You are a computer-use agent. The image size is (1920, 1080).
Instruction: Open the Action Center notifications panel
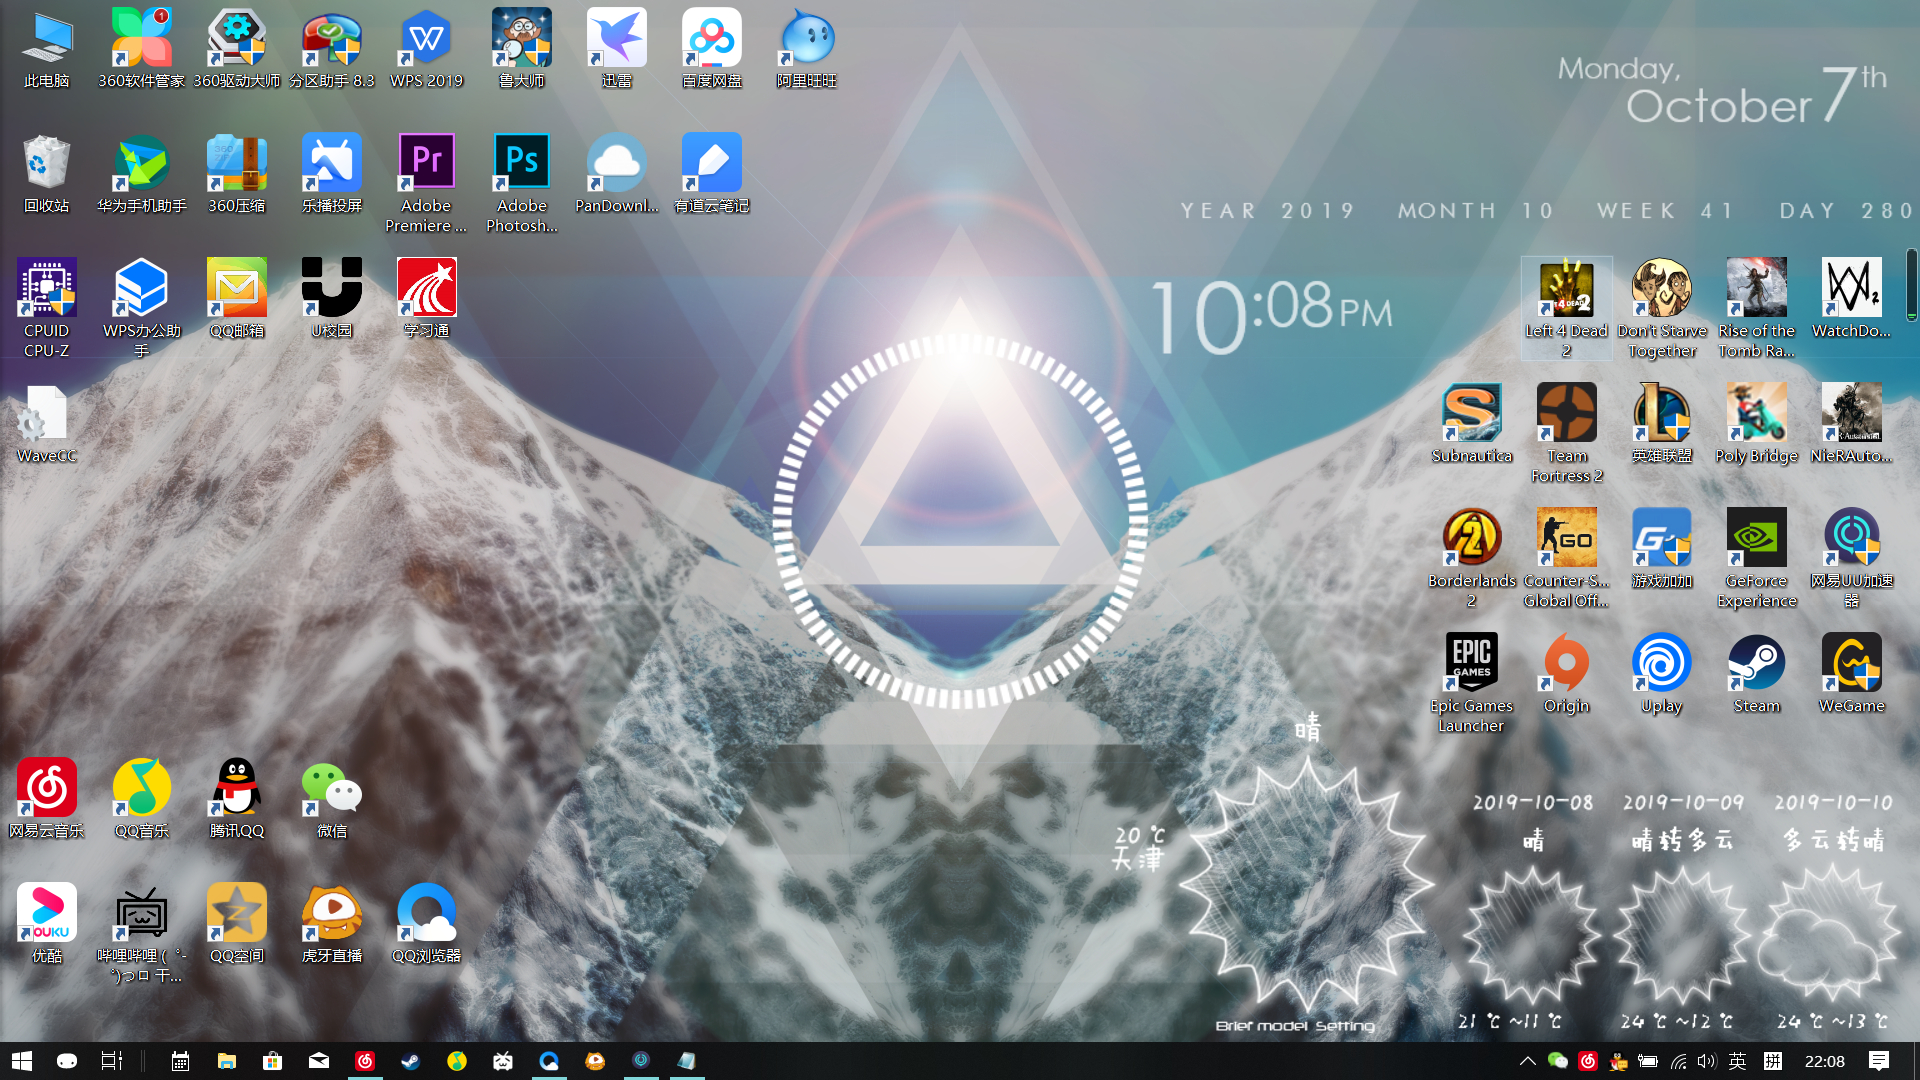1878,1061
